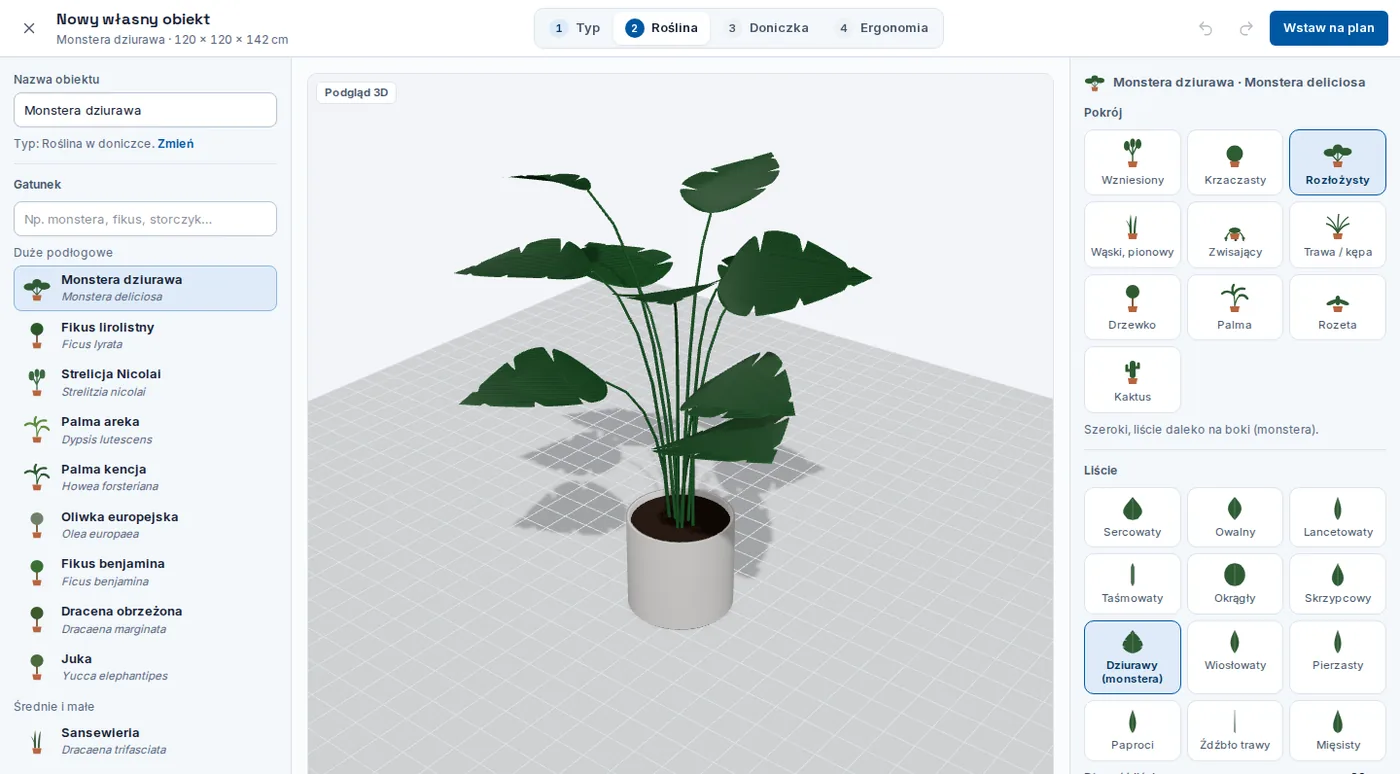
Task: Select Palma areka species
Action: coord(145,431)
